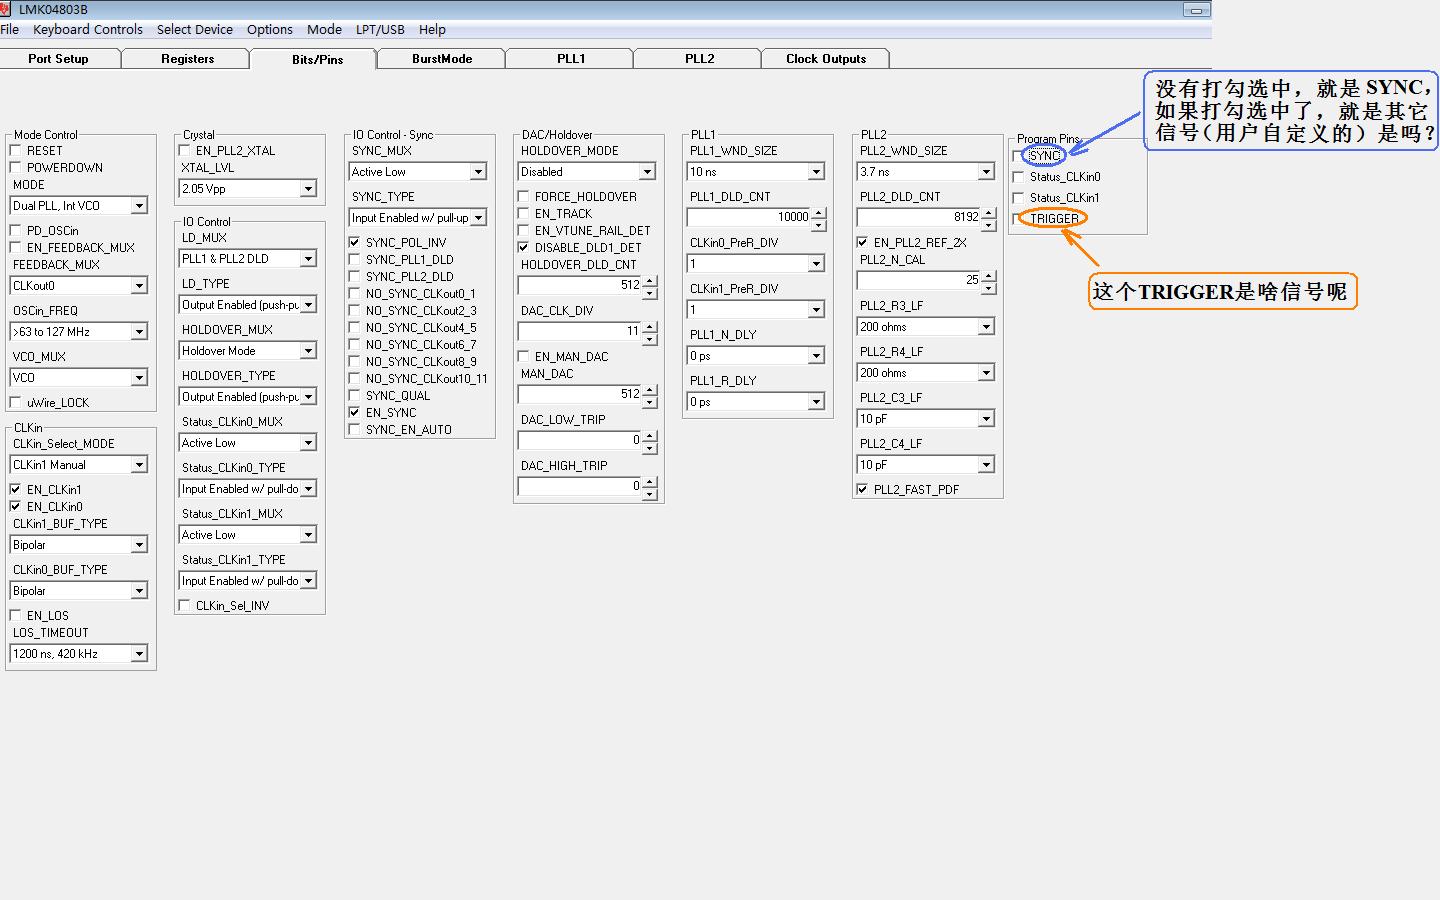Switch to the BurstMode tab
The image size is (1440, 900).
[x=442, y=59]
